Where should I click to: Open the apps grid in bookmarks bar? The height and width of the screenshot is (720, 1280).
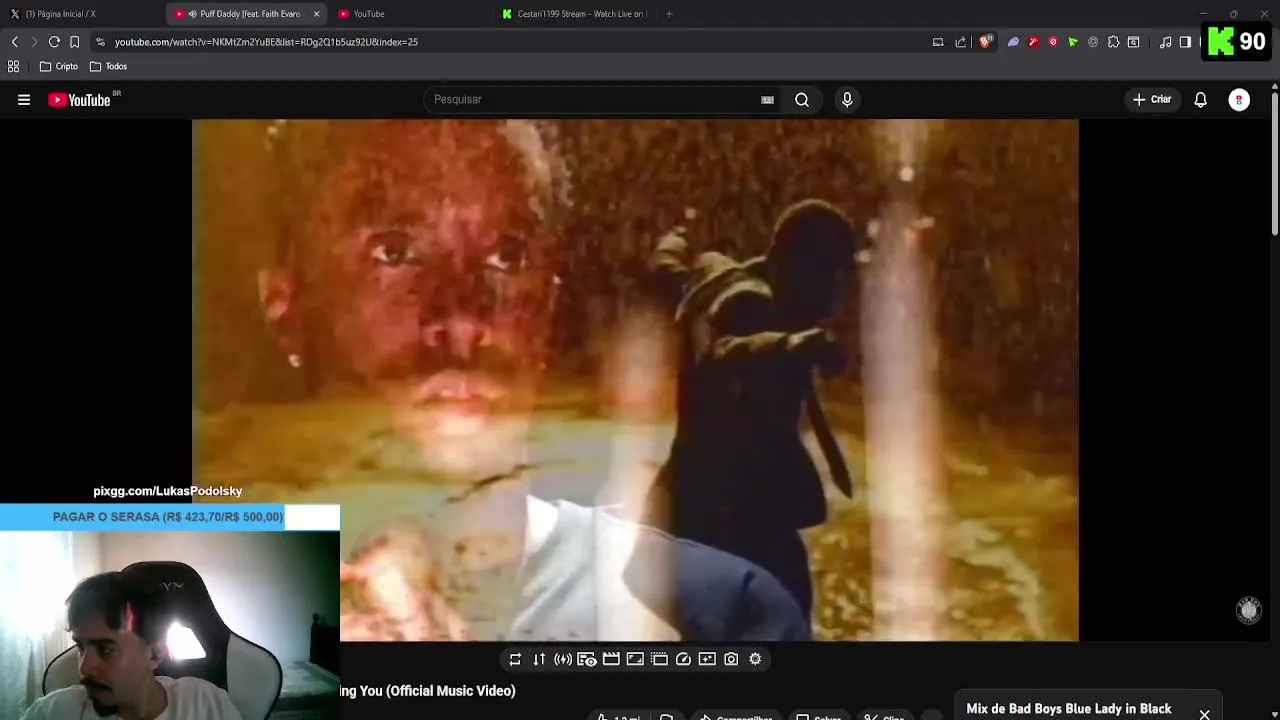(13, 66)
